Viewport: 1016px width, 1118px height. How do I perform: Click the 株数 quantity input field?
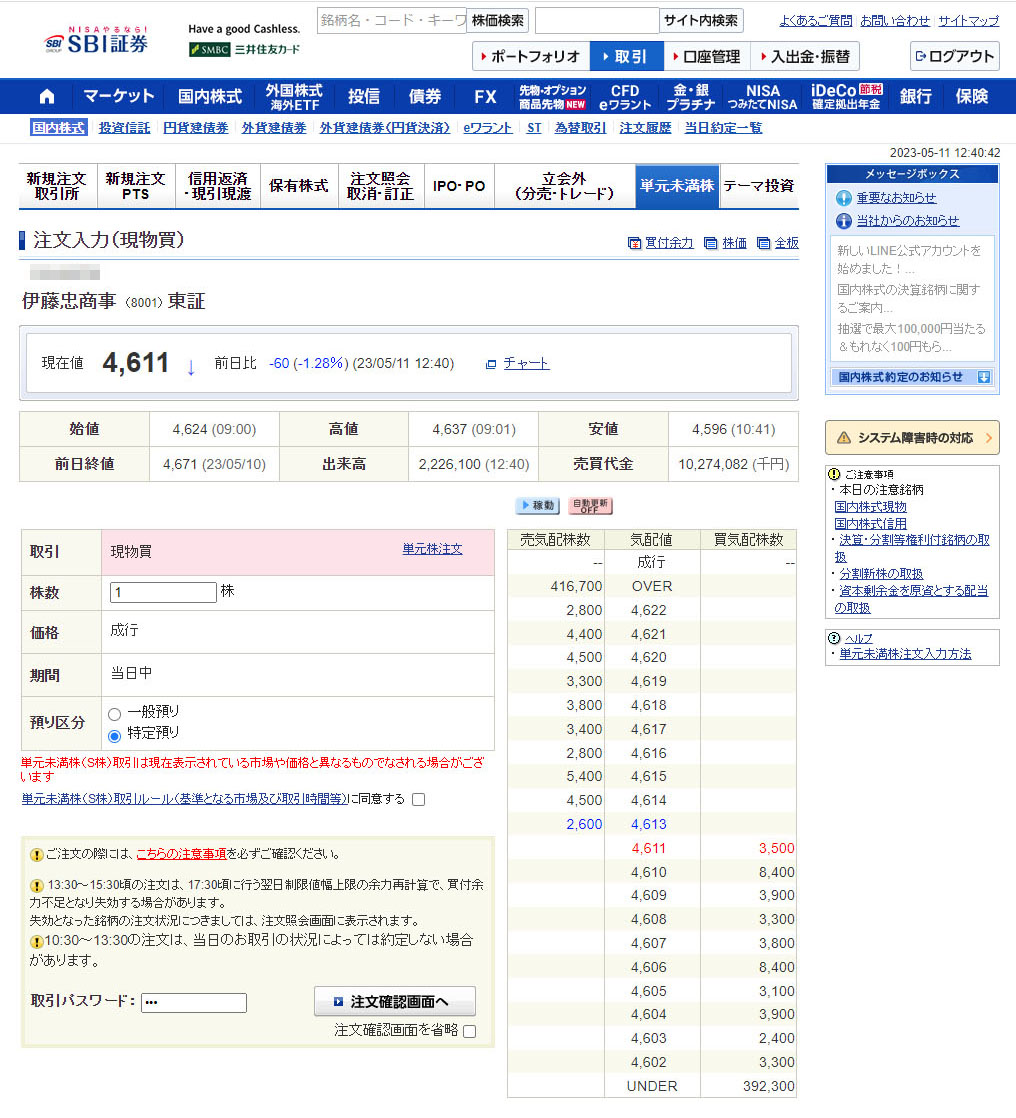163,592
